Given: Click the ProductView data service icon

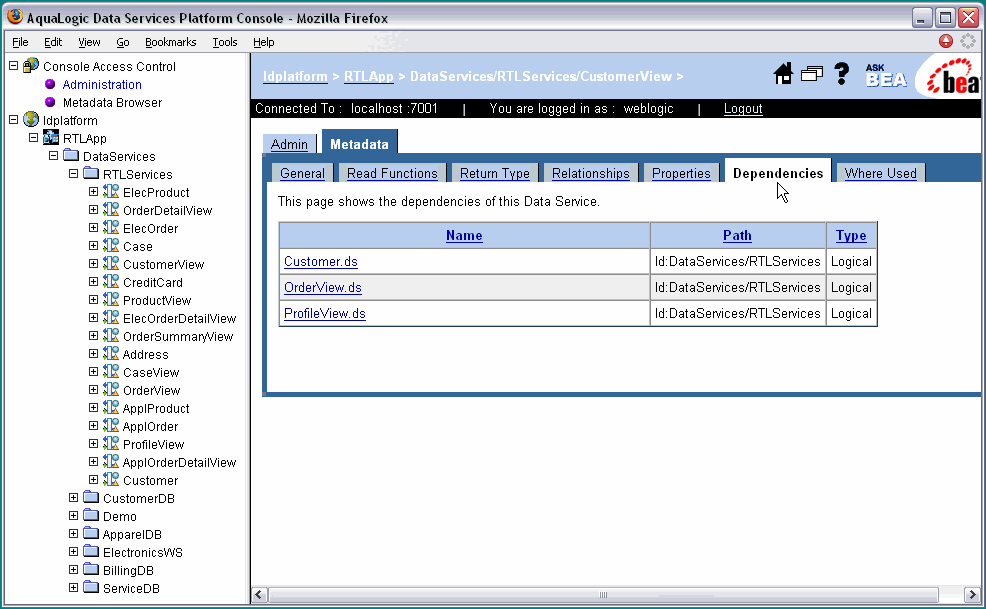Looking at the screenshot, I should point(111,299).
